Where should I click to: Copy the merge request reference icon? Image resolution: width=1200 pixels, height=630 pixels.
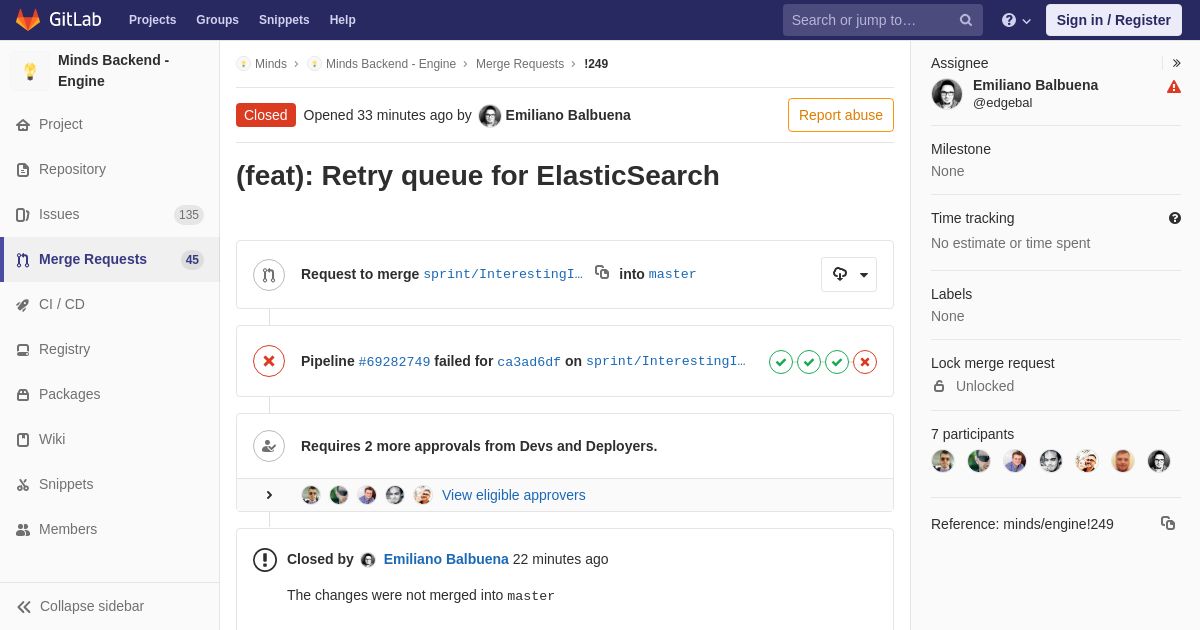coord(1168,523)
